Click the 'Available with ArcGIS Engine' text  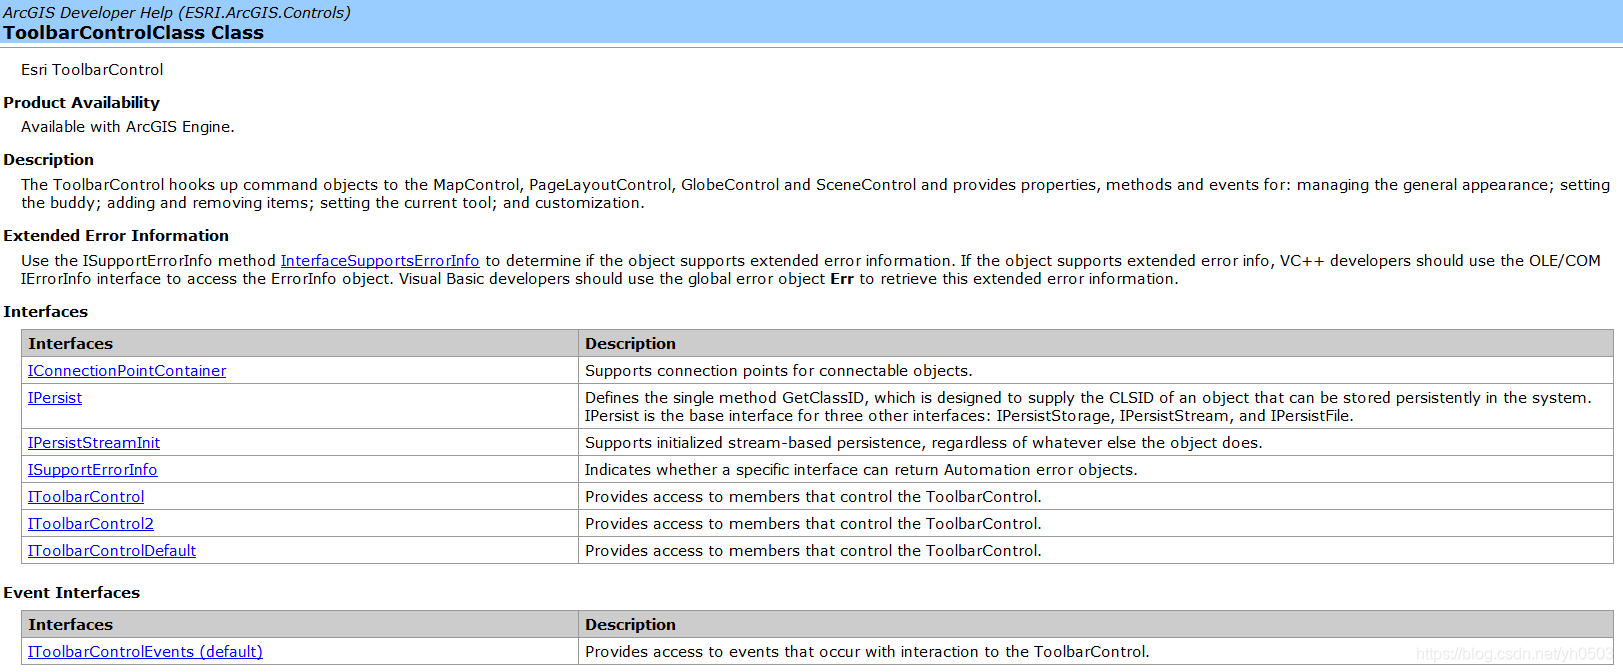click(127, 127)
